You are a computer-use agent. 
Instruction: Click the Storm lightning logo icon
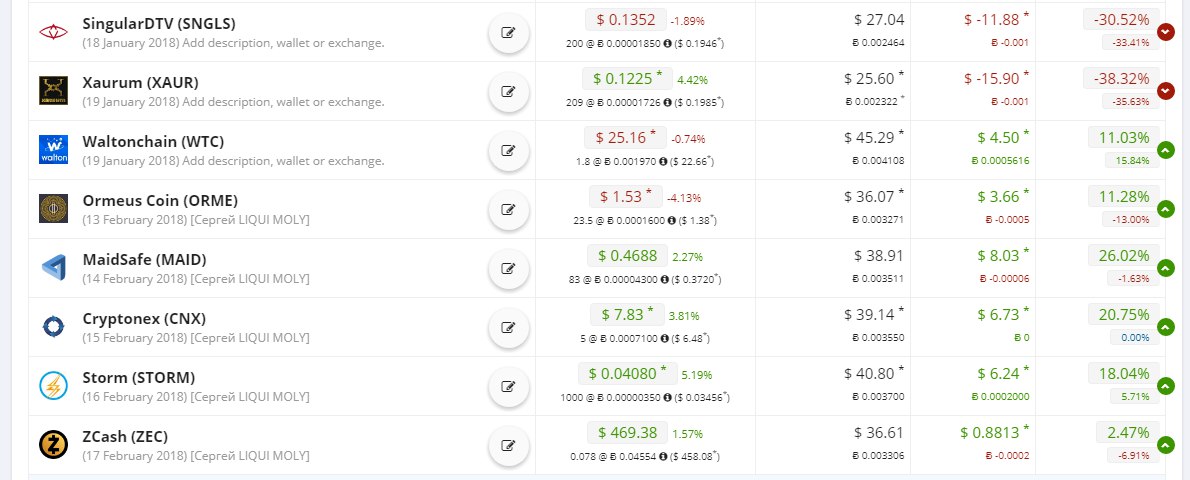tap(53, 386)
